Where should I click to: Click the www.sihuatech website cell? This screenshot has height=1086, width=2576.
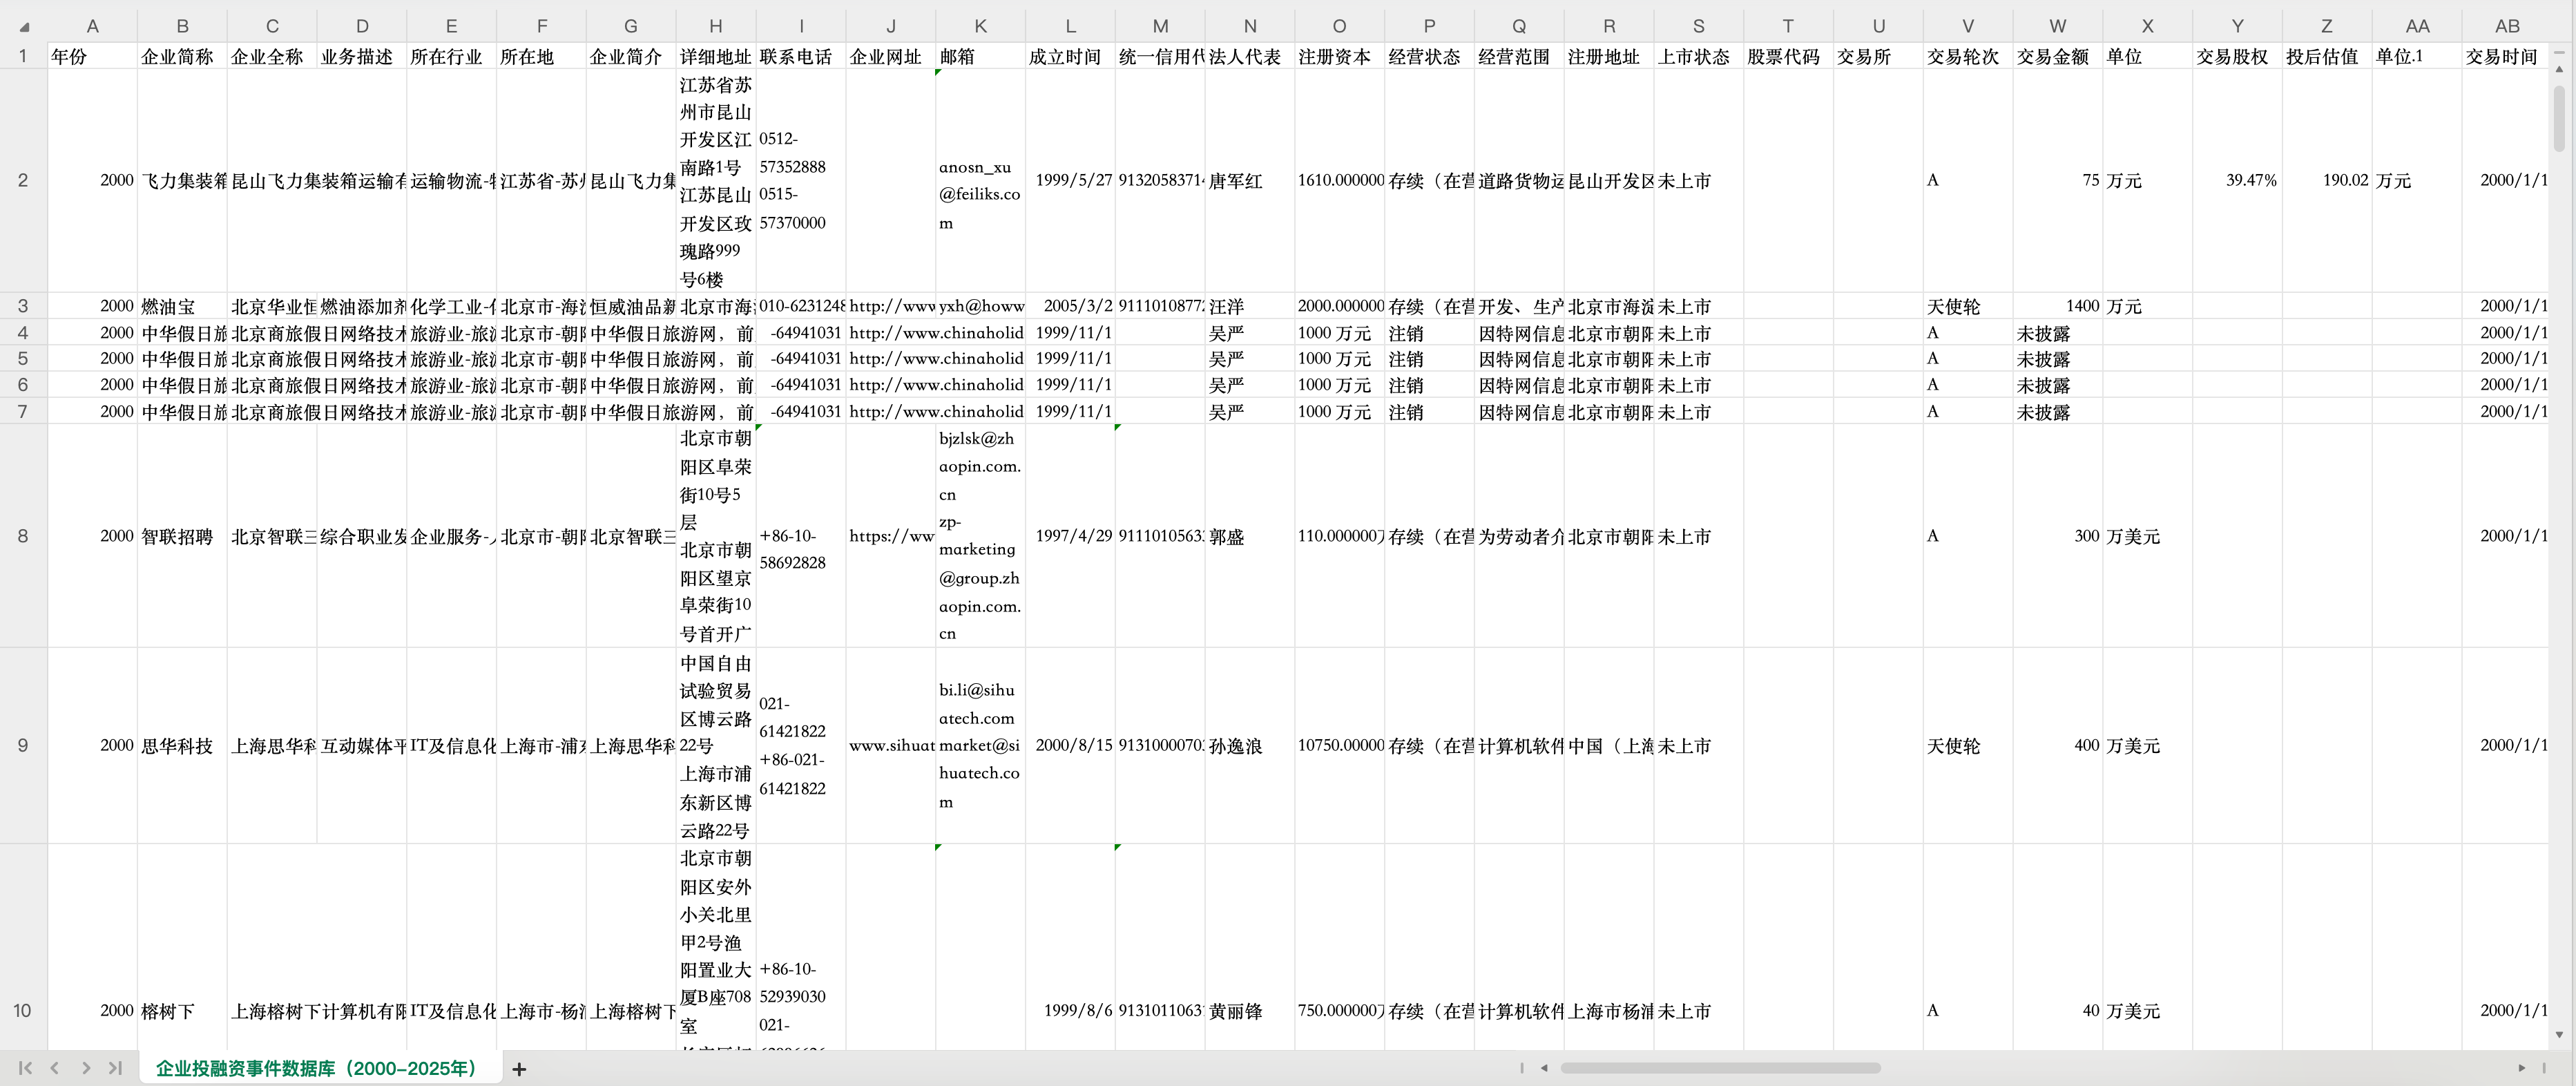point(890,746)
